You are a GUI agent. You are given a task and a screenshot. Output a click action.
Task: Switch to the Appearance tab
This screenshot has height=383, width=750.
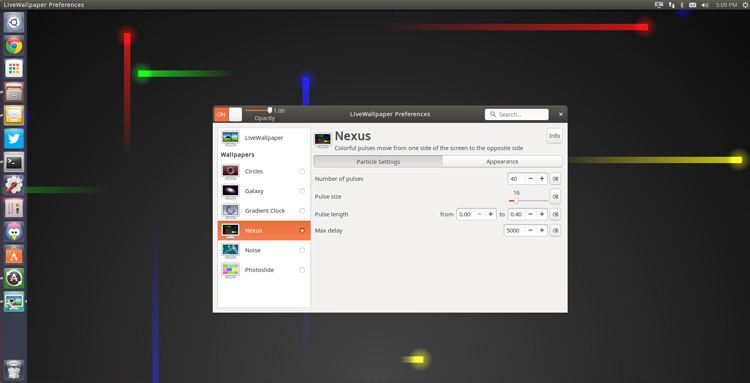[x=502, y=162]
